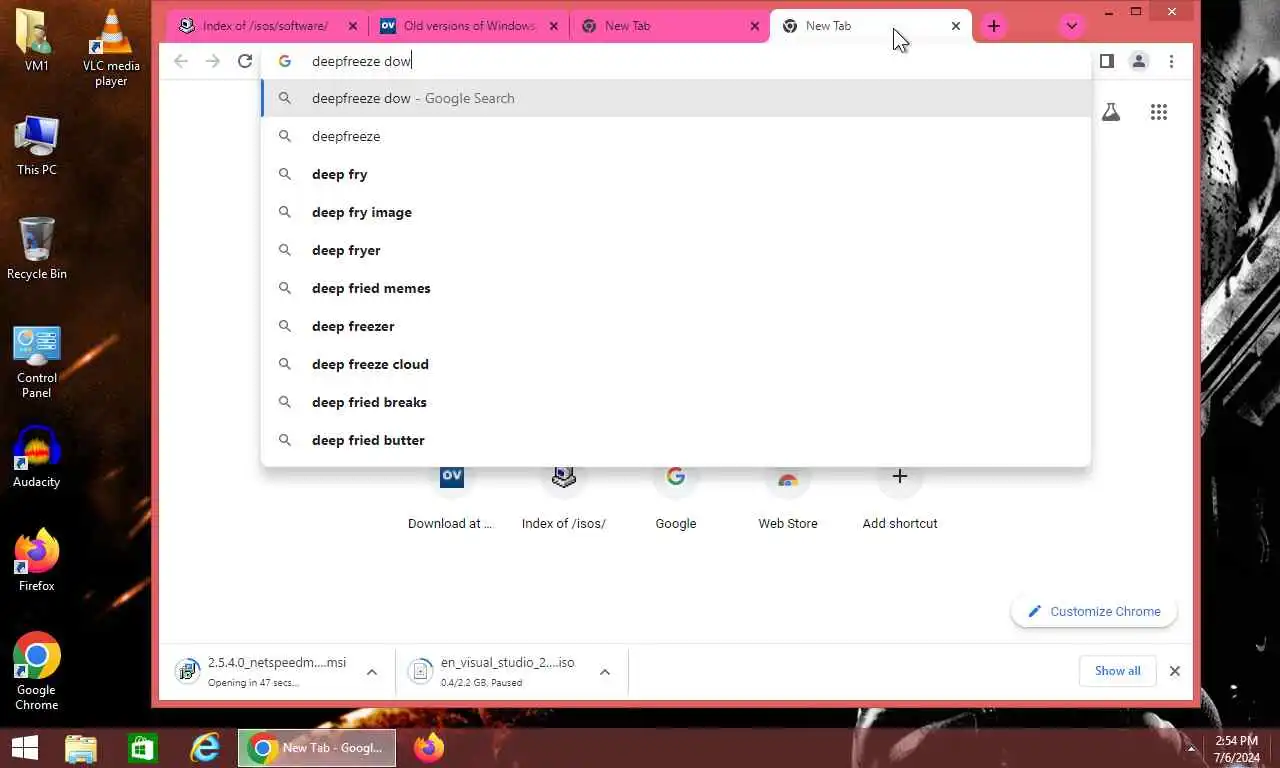Click the Chrome reload button
The height and width of the screenshot is (768, 1280).
245,61
